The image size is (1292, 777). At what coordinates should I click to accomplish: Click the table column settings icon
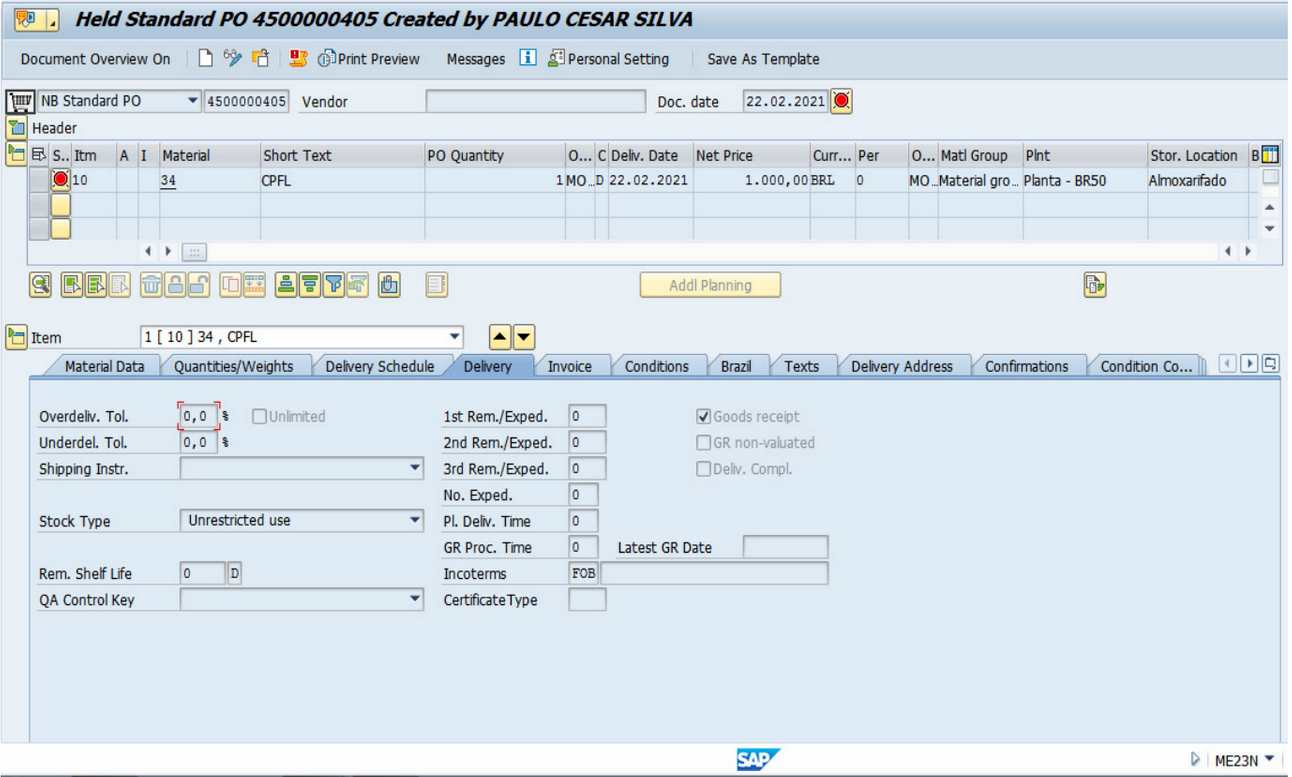[1270, 155]
